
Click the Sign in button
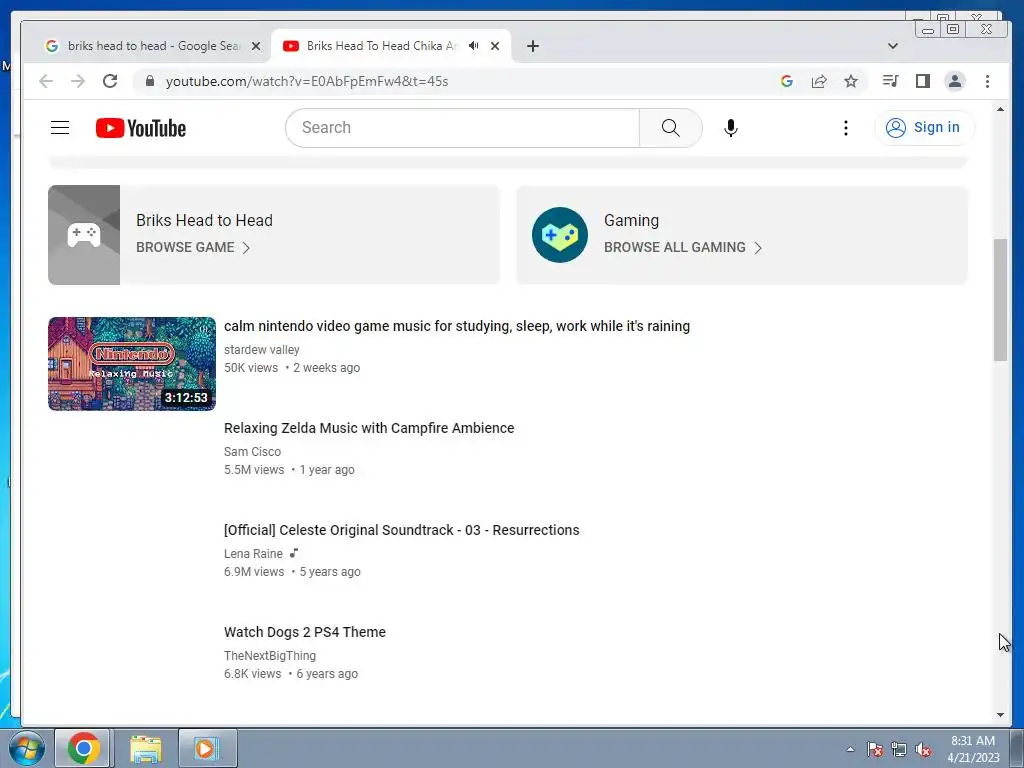[x=923, y=127]
